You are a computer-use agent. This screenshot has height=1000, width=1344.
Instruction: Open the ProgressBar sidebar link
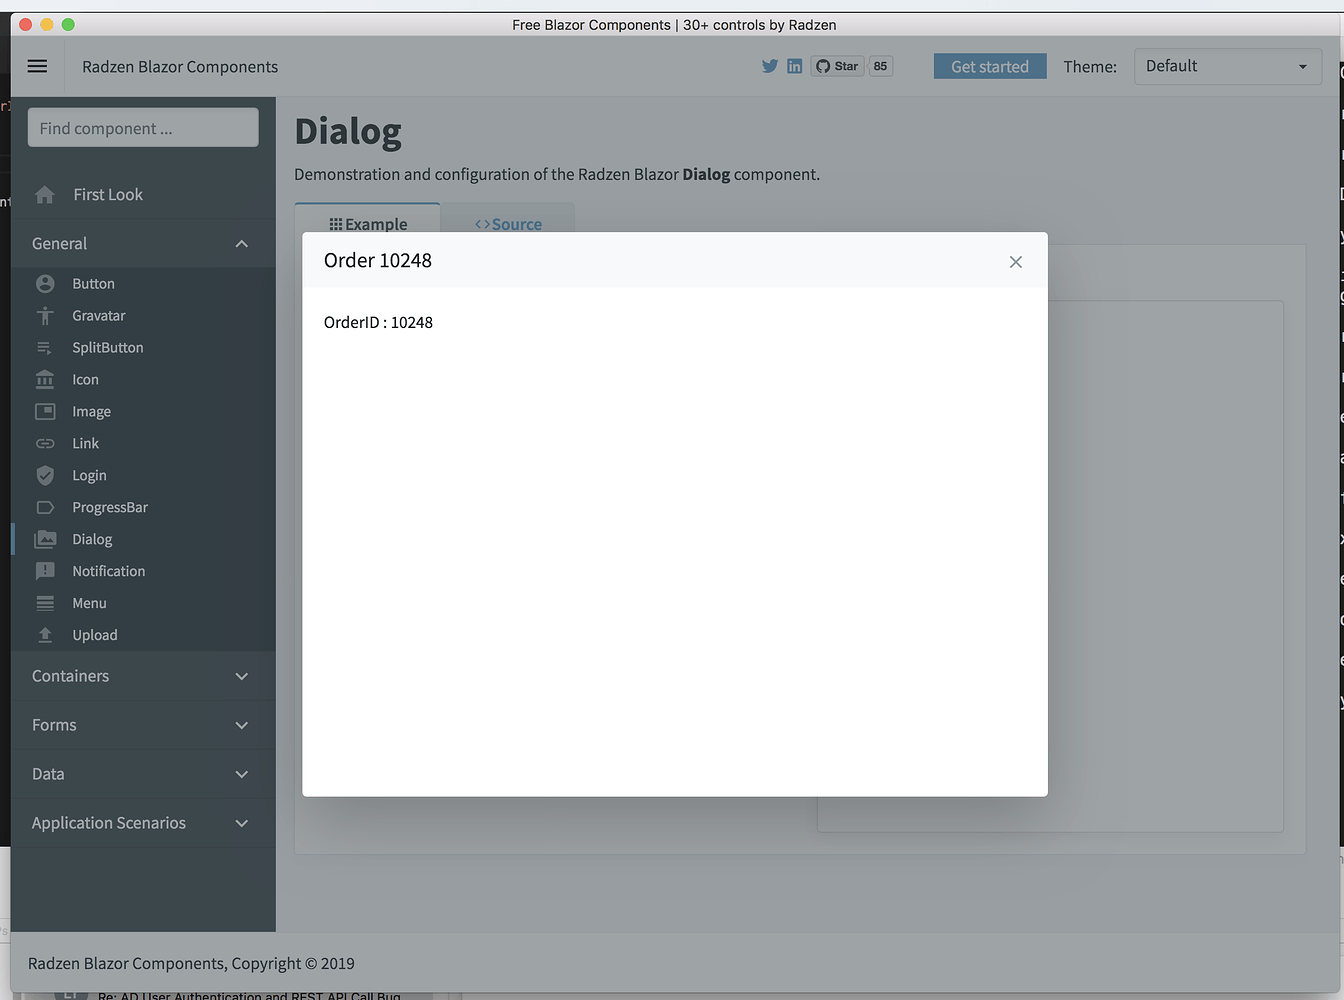pyautogui.click(x=110, y=508)
